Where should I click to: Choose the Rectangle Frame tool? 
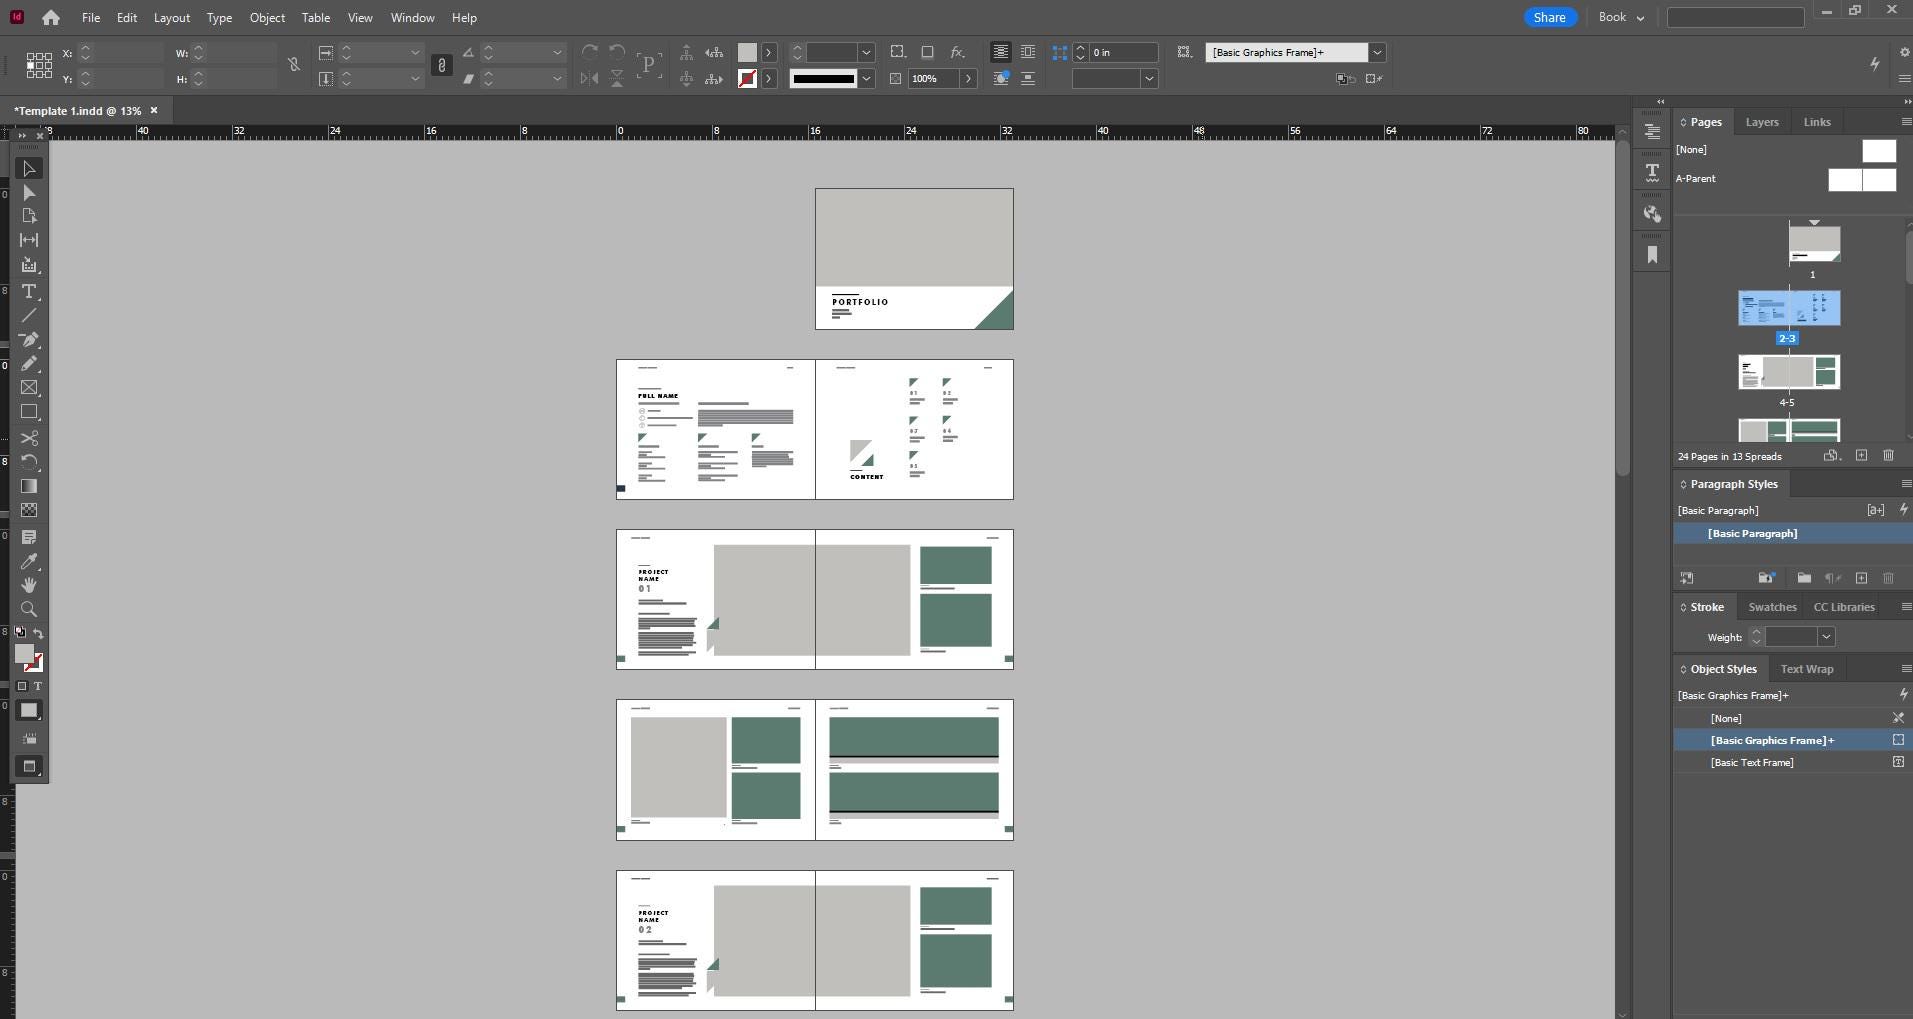pyautogui.click(x=29, y=388)
